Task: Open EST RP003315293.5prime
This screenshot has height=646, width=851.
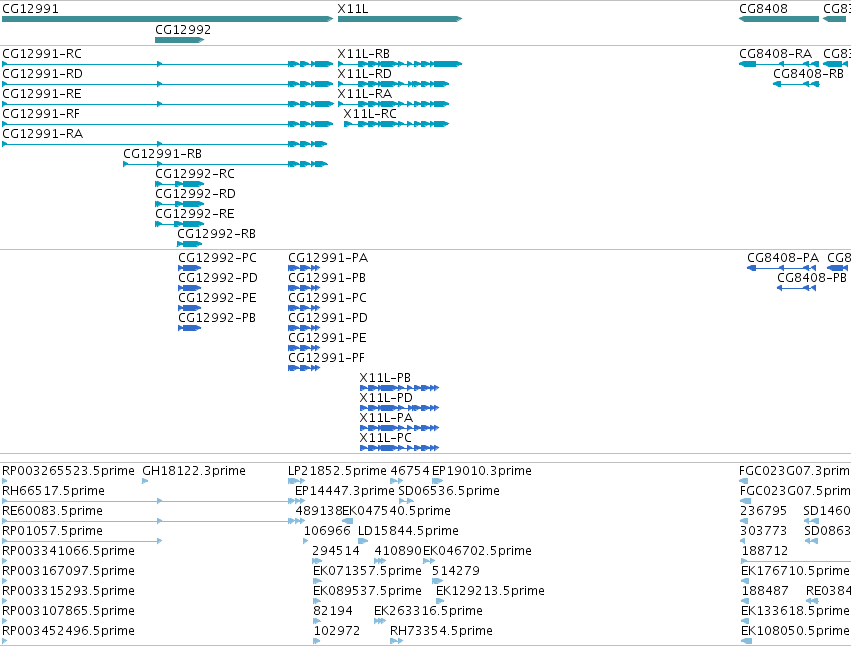Action: tap(68, 592)
